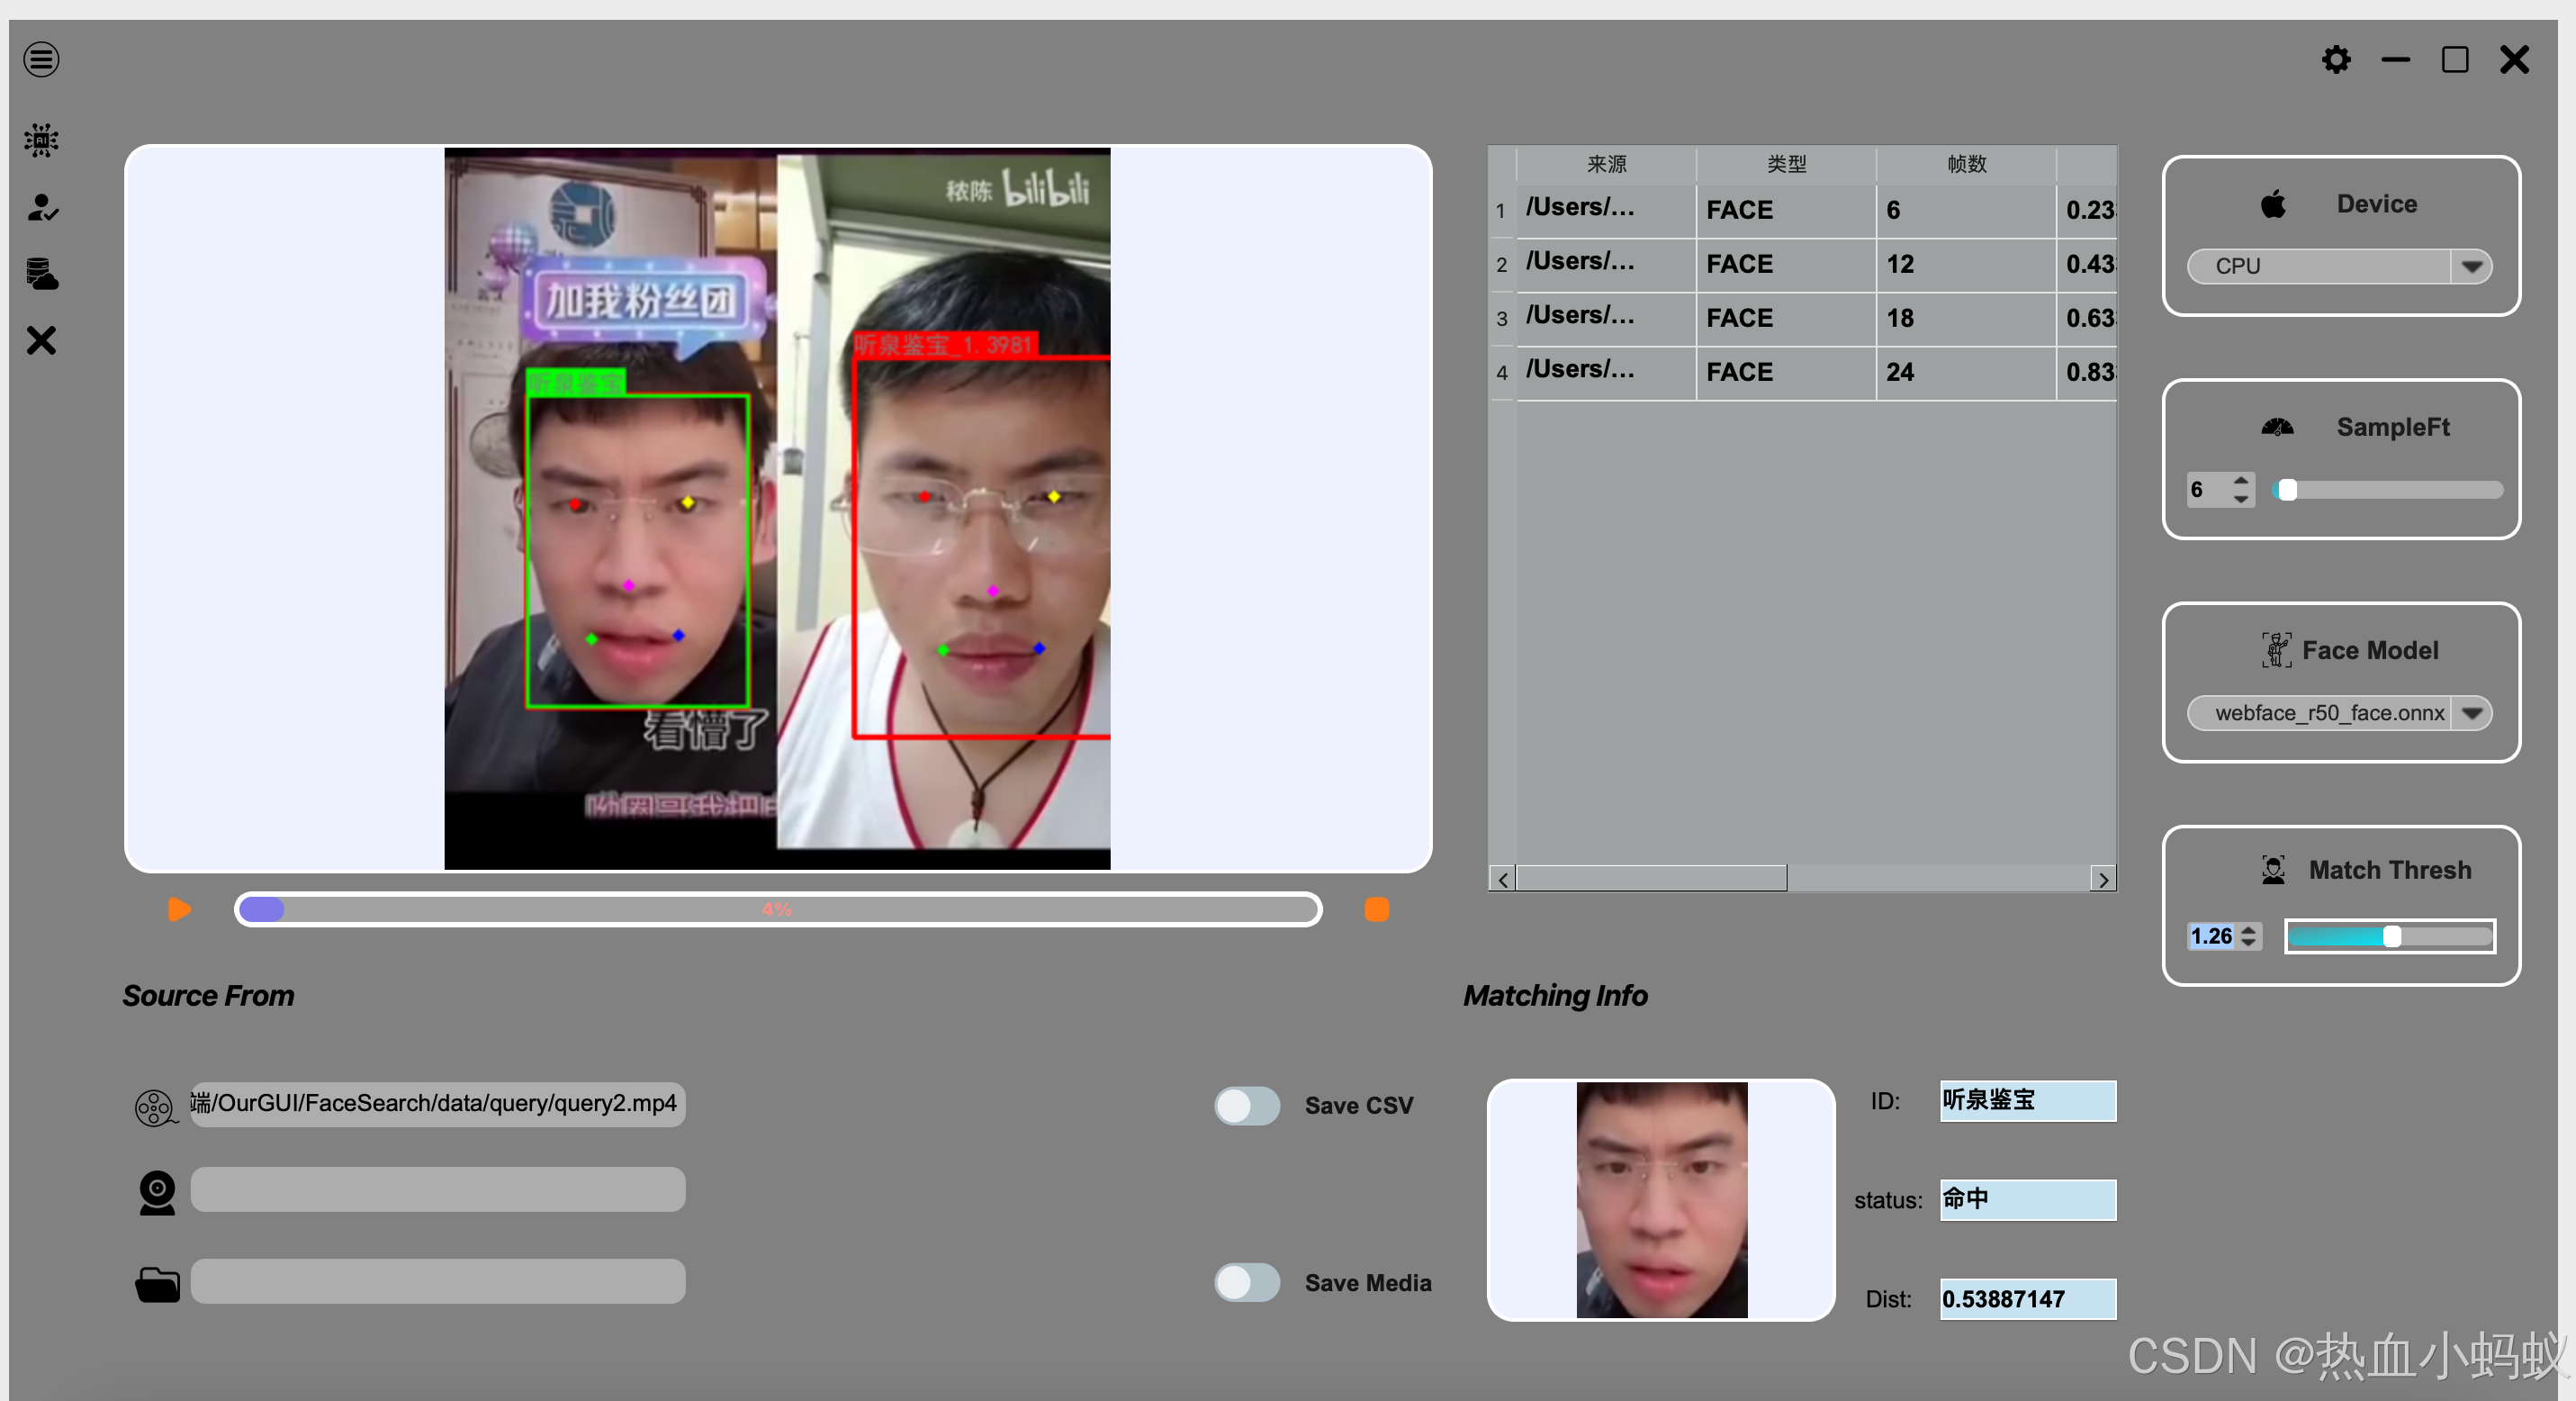The height and width of the screenshot is (1401, 2576).
Task: Open the user register sidebar icon
Action: [41, 207]
